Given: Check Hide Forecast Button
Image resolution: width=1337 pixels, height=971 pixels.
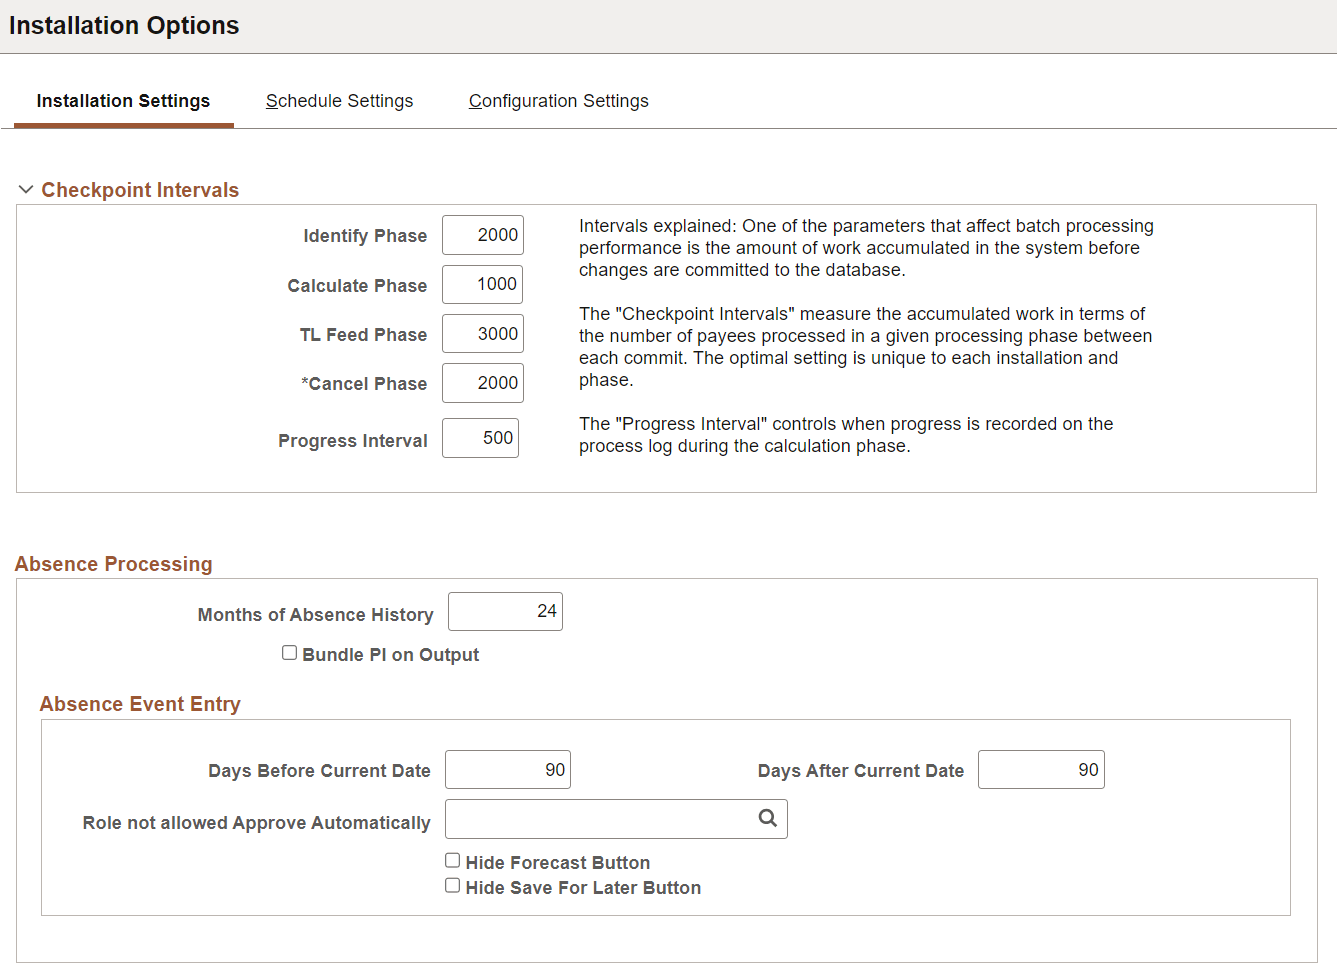Looking at the screenshot, I should (452, 859).
